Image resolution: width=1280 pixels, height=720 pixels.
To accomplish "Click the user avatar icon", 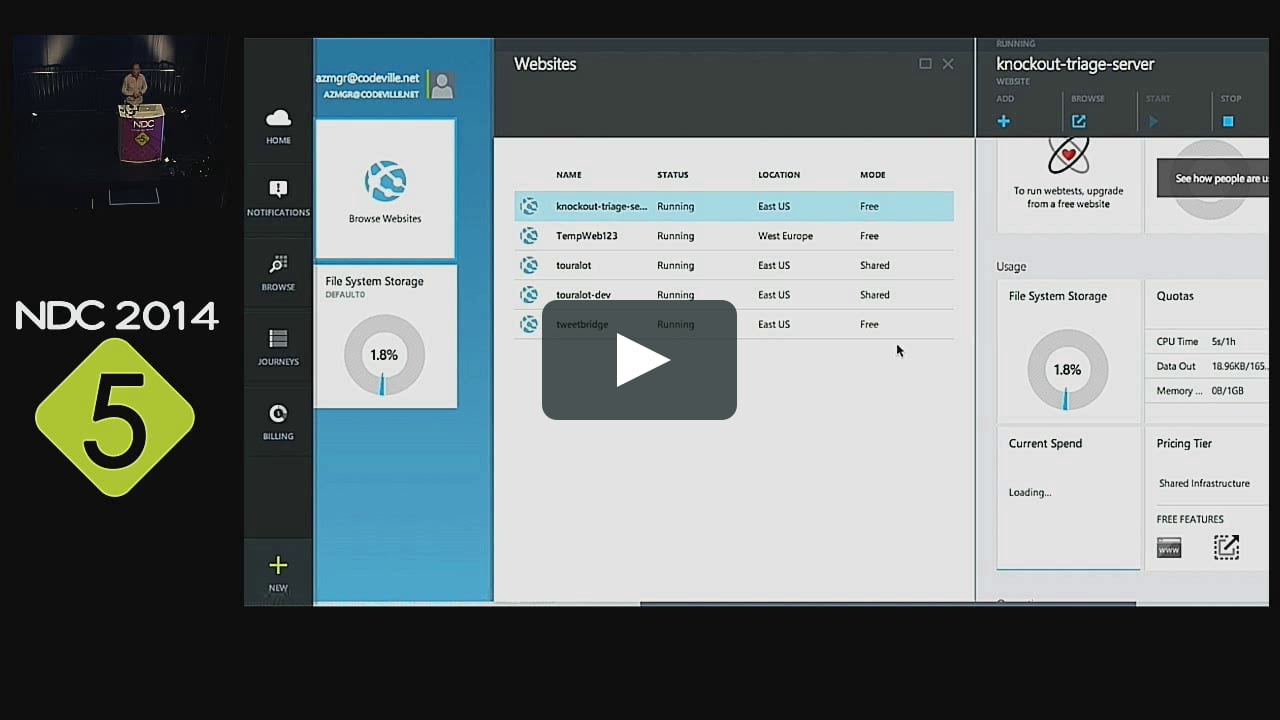I will click(x=442, y=85).
